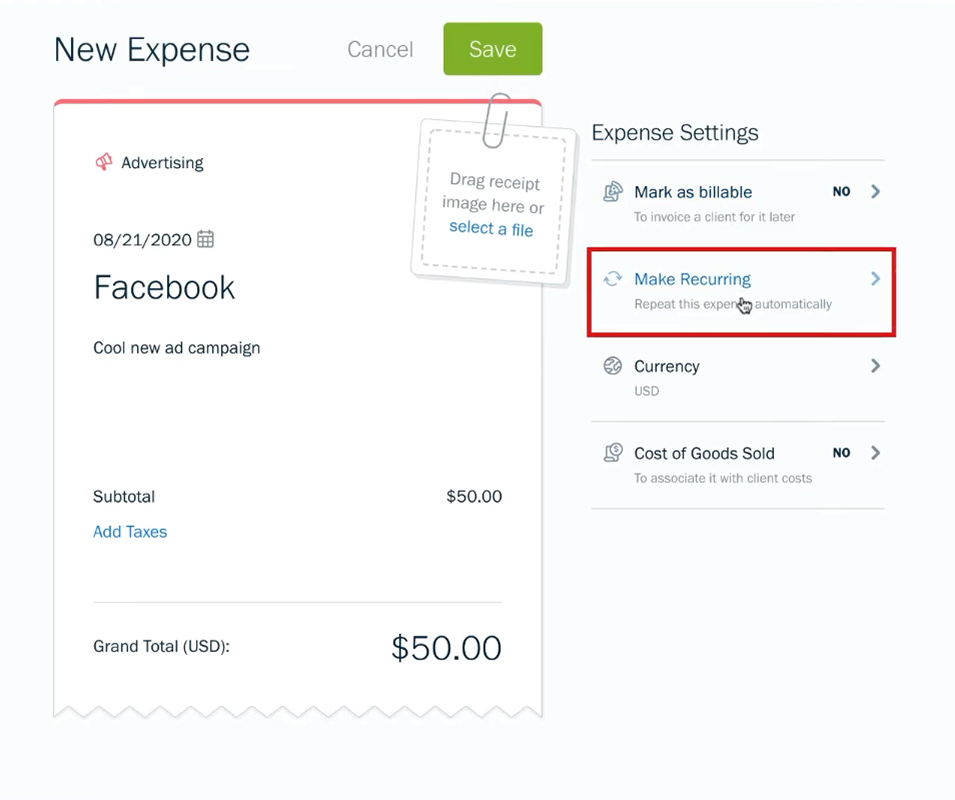Open the calendar date picker icon

[206, 239]
